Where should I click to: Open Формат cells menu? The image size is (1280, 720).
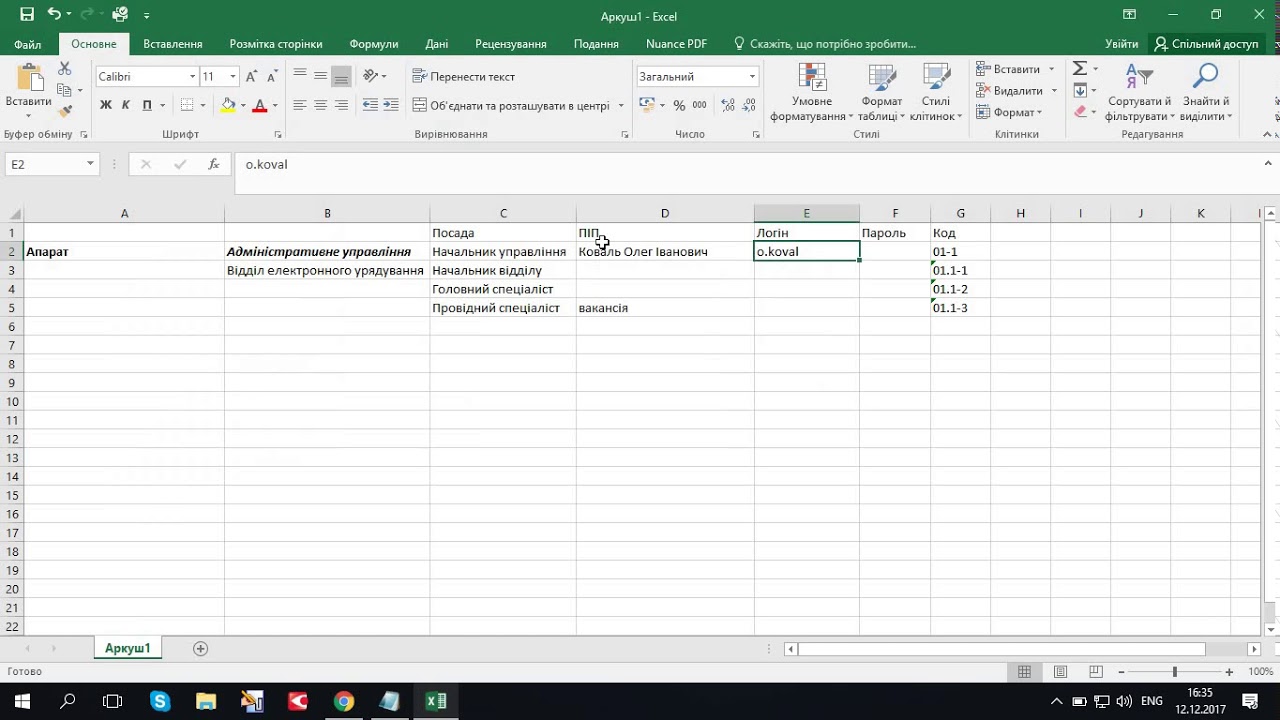(1010, 112)
